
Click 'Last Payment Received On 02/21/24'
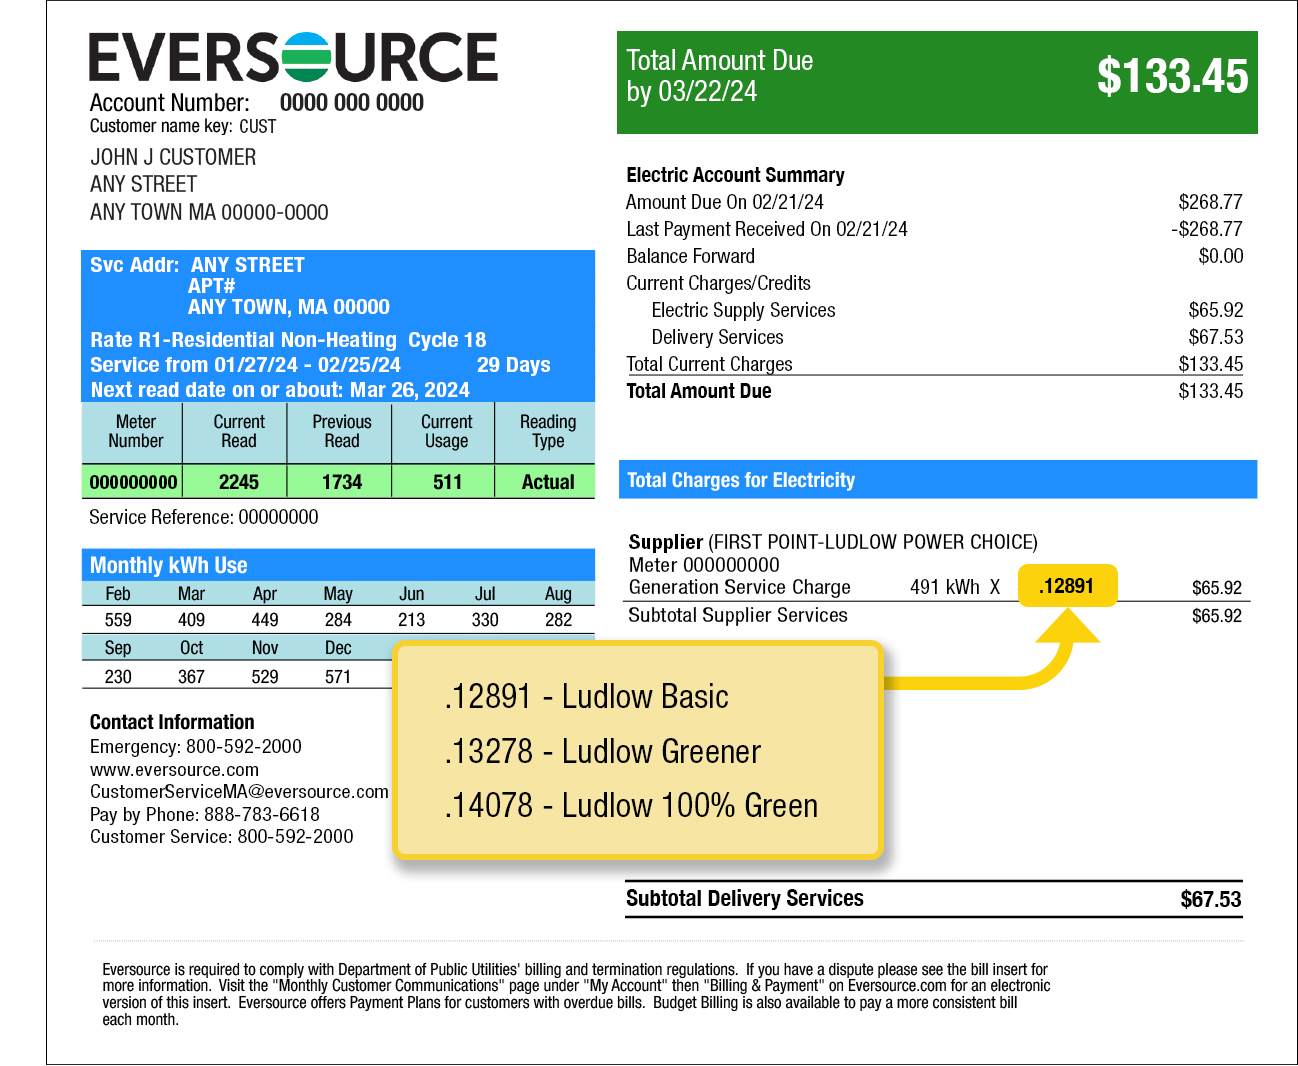[x=767, y=229]
